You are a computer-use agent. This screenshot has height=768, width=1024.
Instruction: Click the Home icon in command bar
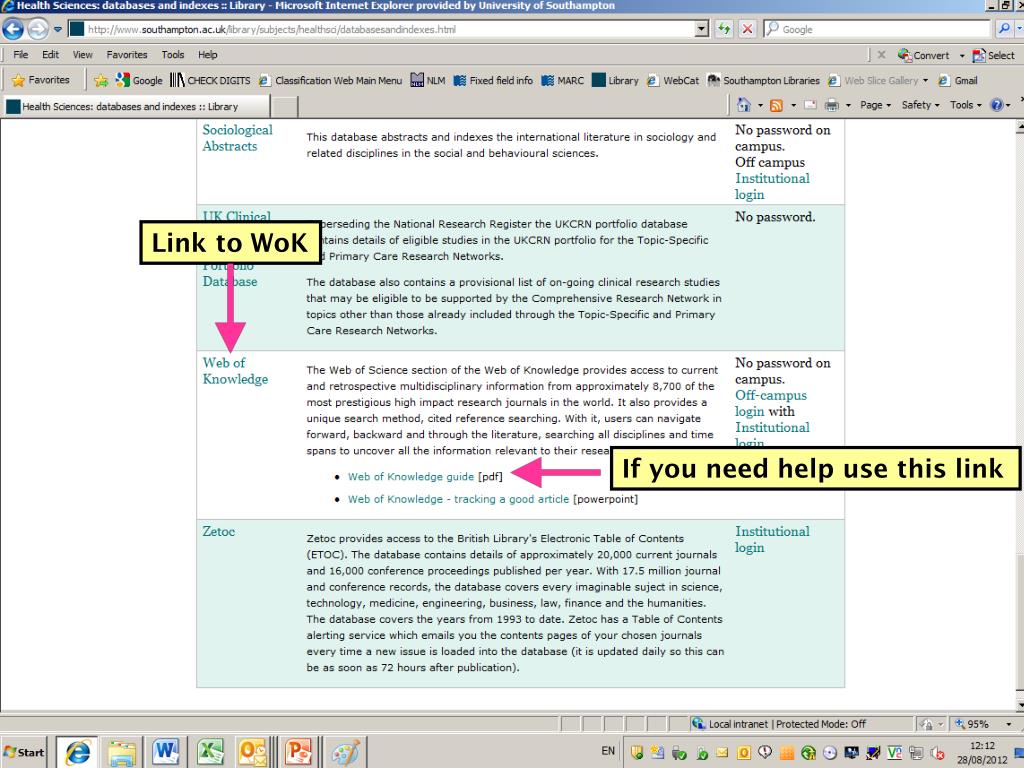(743, 105)
